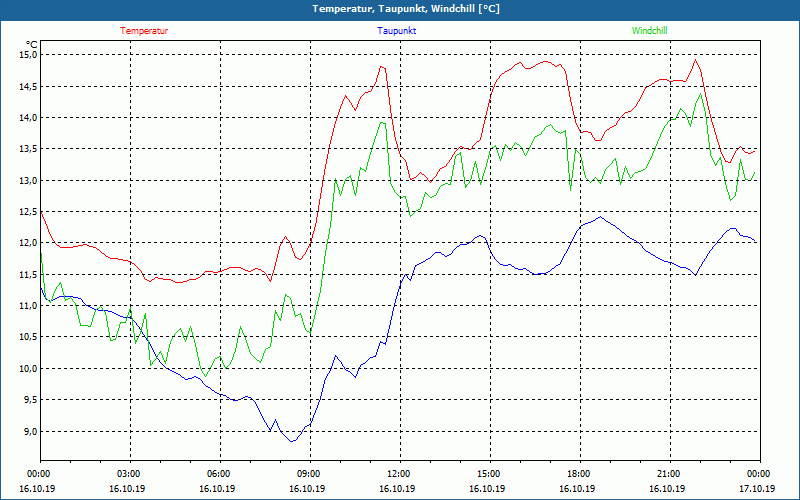Click the 14,0 y-axis label
800x500 pixels.
(x=29, y=117)
